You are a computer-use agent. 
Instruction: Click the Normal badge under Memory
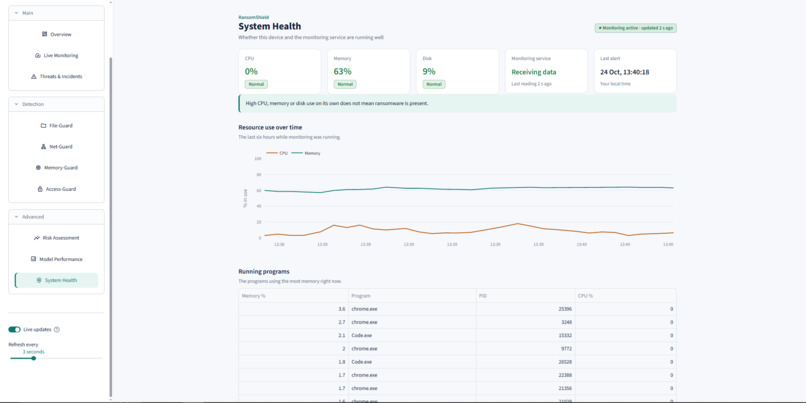click(345, 84)
